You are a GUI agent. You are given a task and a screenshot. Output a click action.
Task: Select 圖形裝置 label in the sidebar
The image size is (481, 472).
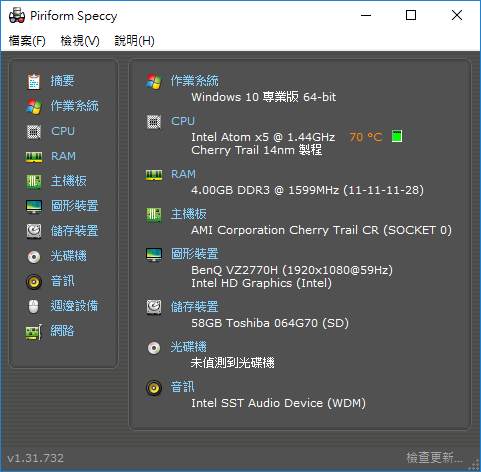(x=74, y=206)
